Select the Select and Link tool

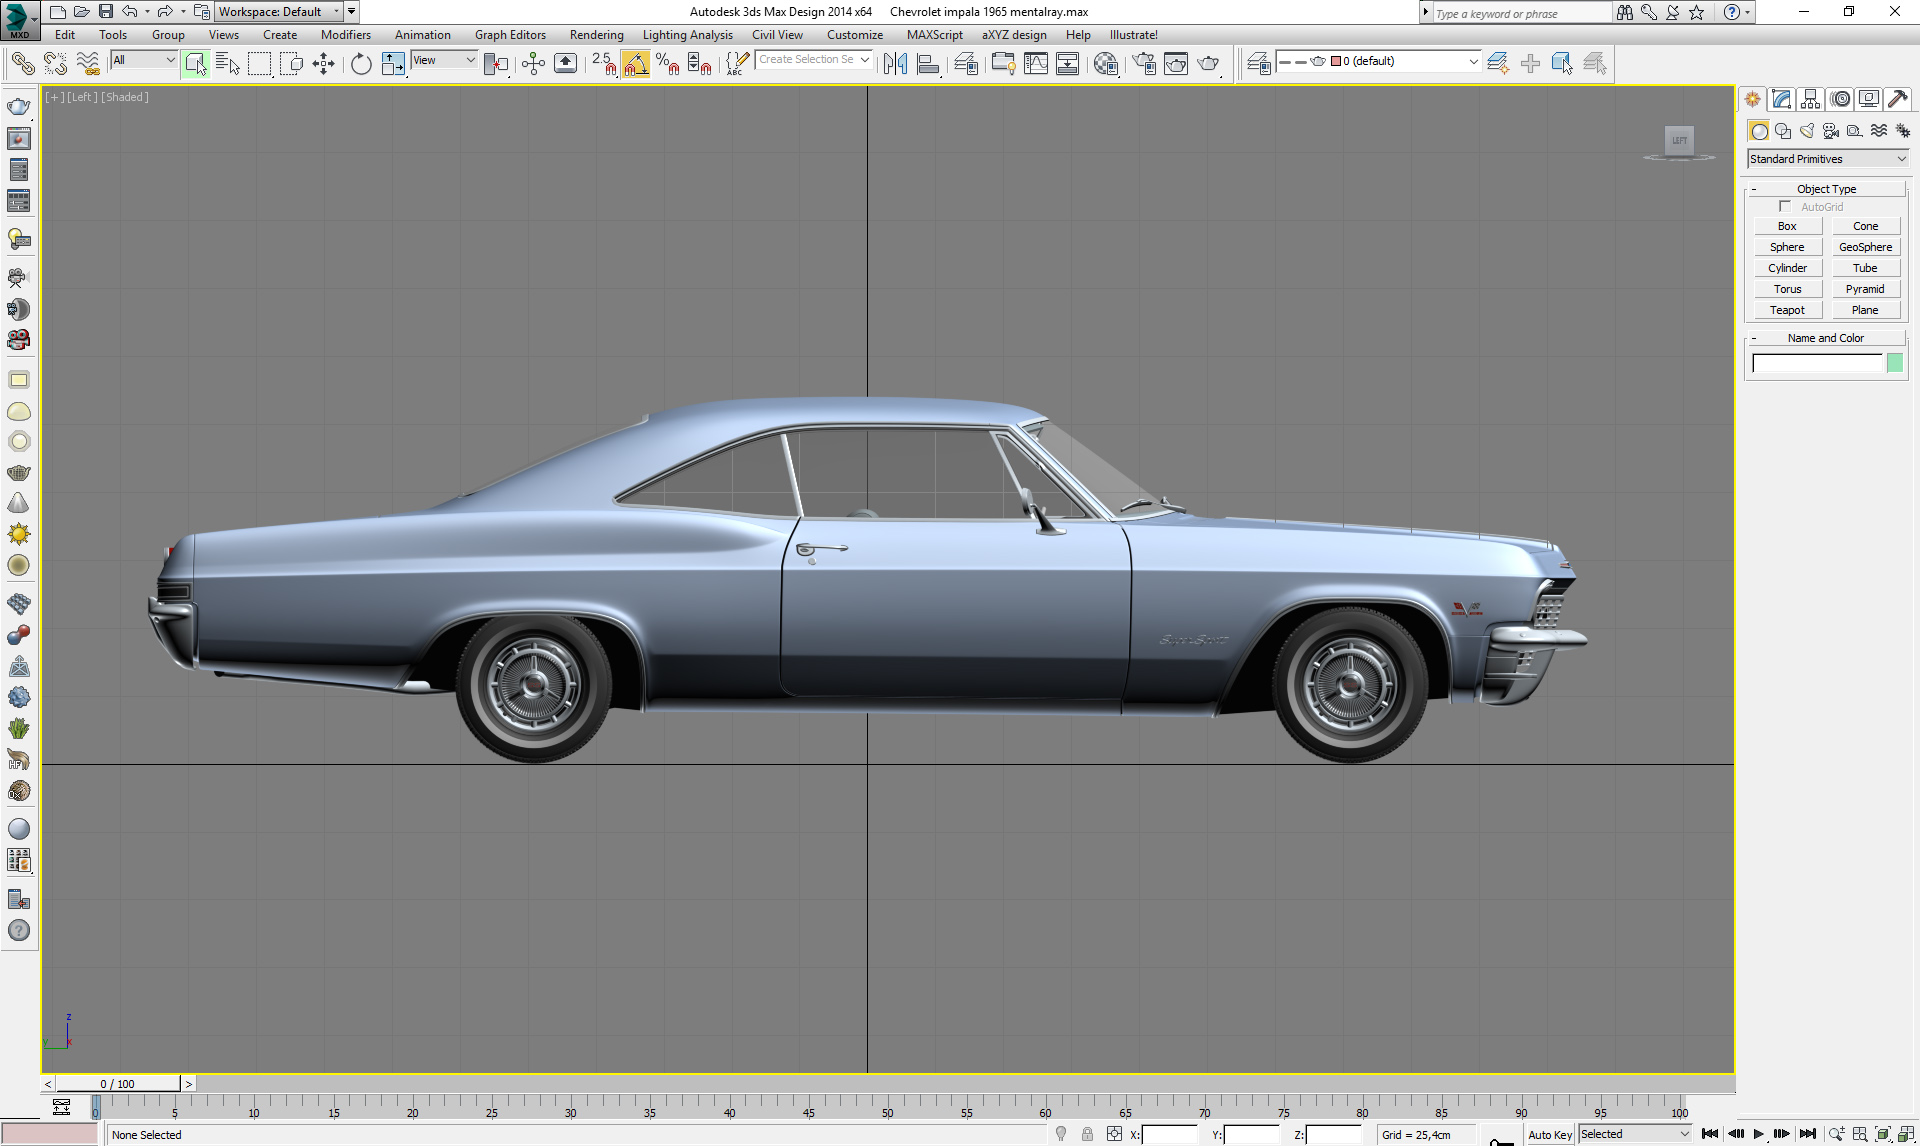(x=22, y=64)
